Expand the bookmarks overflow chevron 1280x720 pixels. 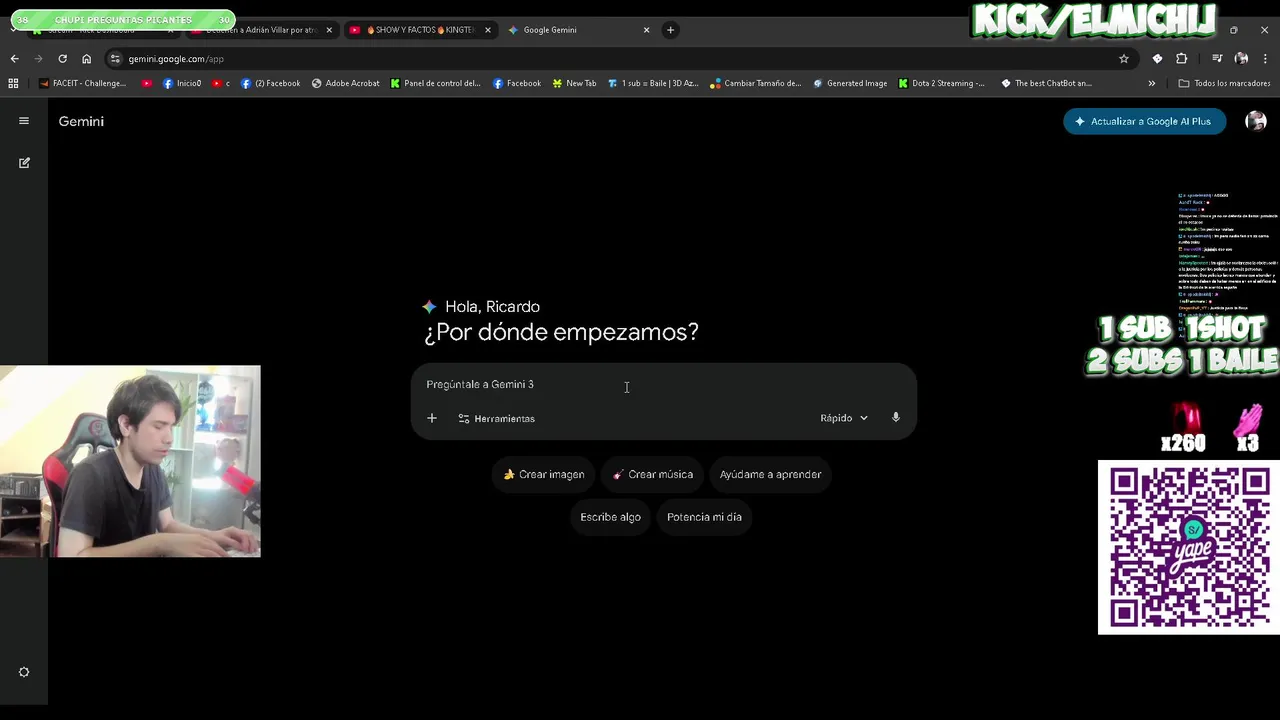(x=1152, y=83)
